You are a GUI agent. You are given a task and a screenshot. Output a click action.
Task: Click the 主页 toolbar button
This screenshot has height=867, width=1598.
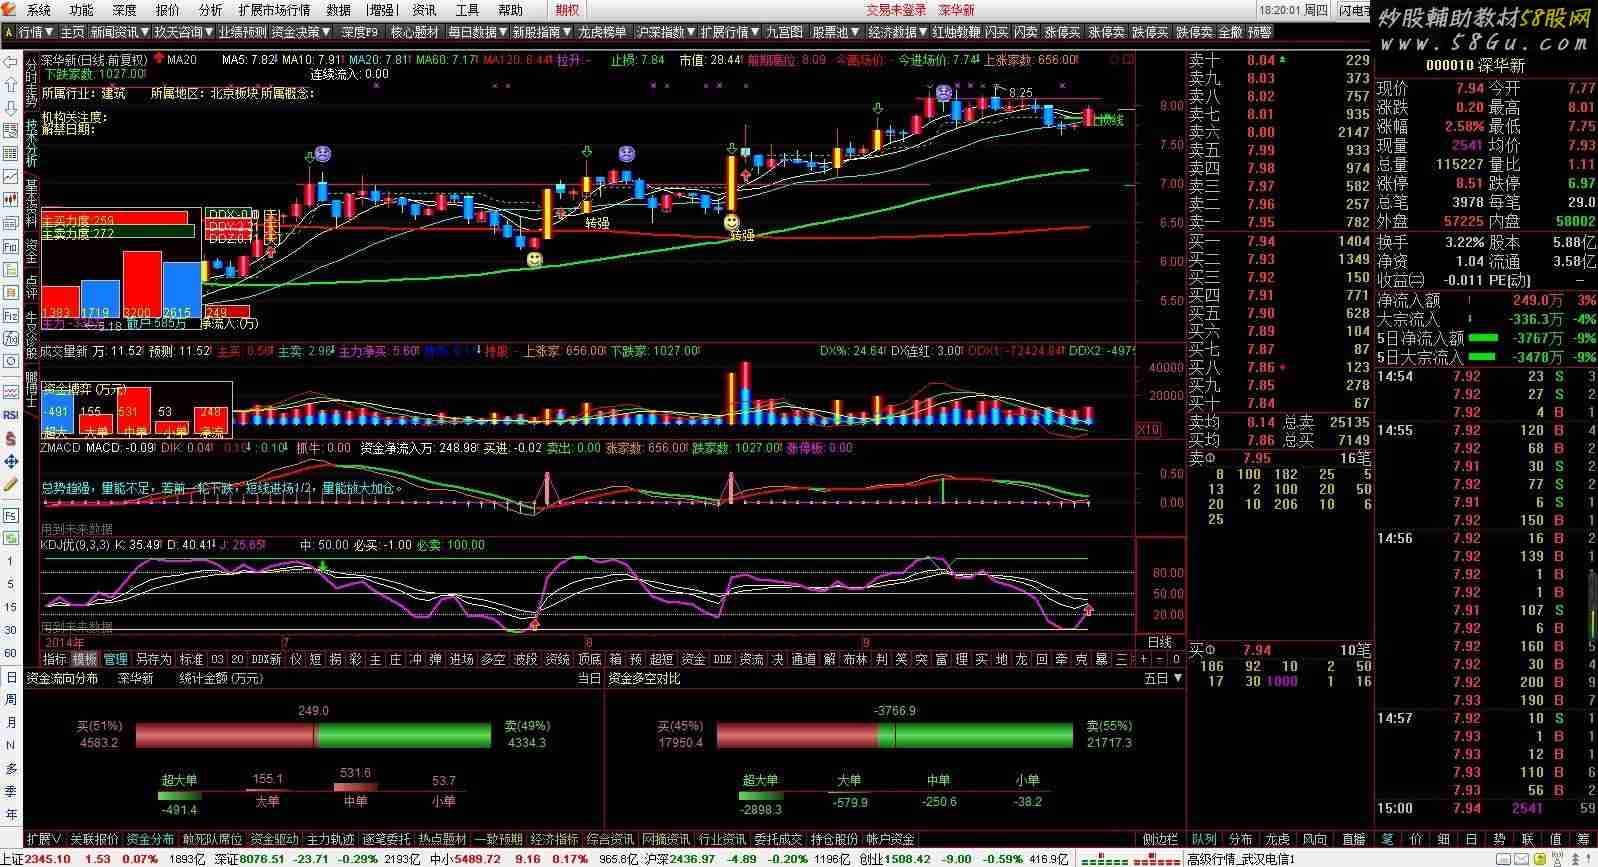pos(73,32)
